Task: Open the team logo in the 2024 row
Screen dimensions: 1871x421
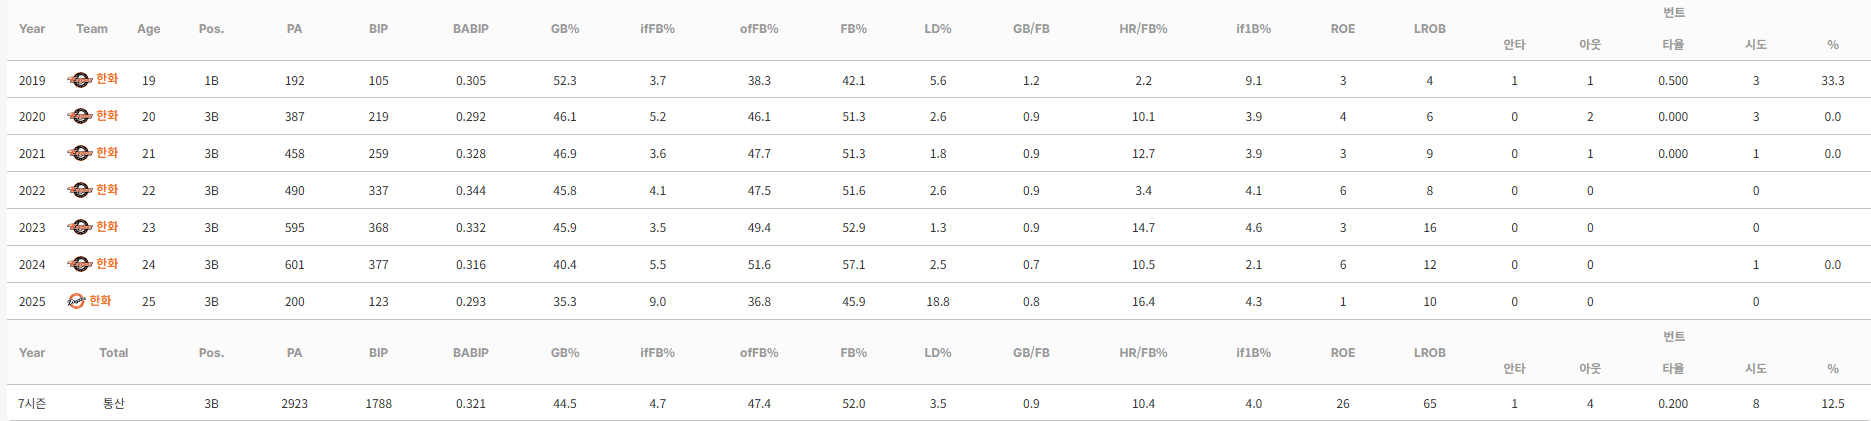Action: pos(79,264)
